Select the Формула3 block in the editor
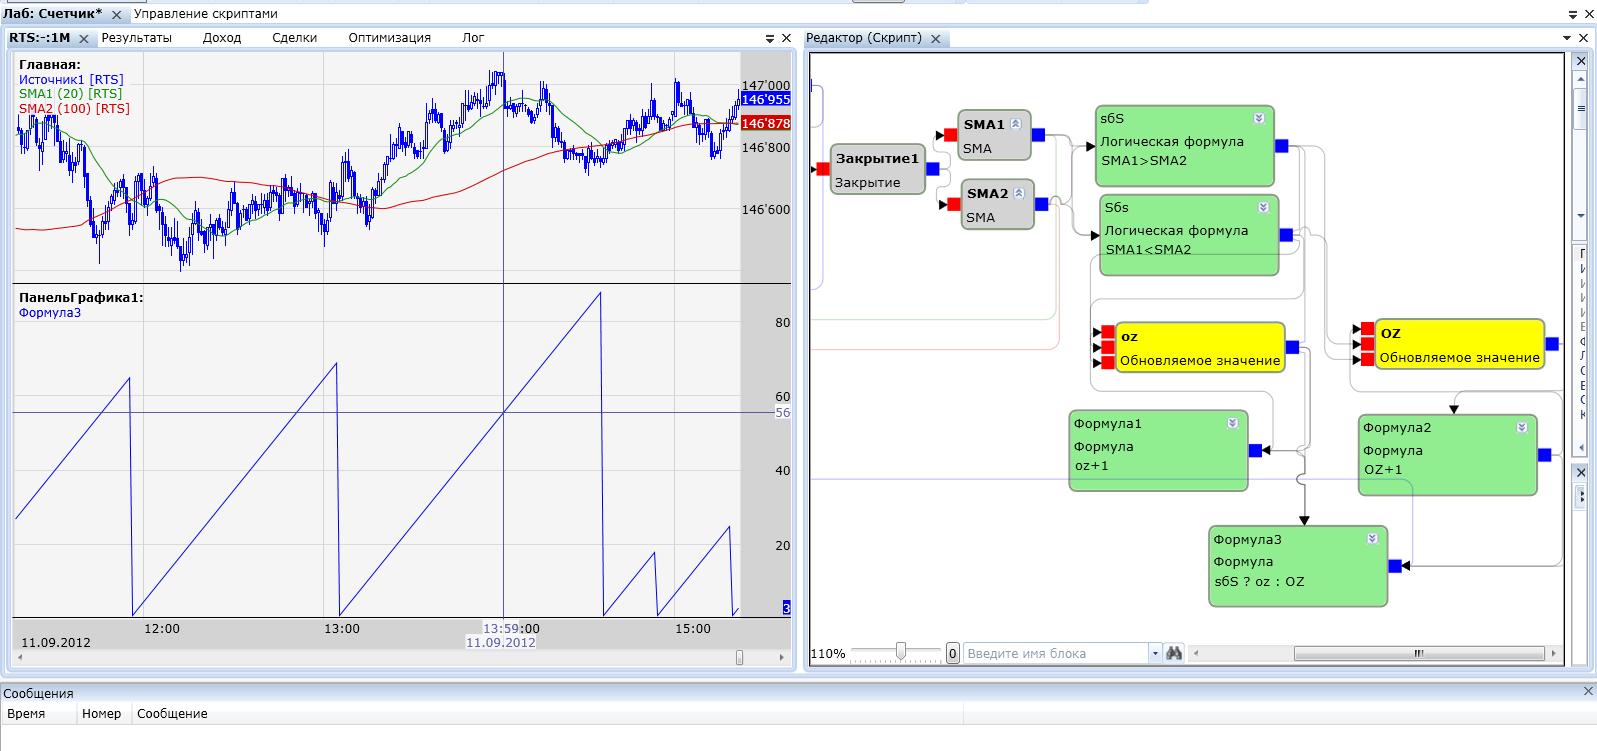This screenshot has width=1597, height=751. pyautogui.click(x=1298, y=566)
